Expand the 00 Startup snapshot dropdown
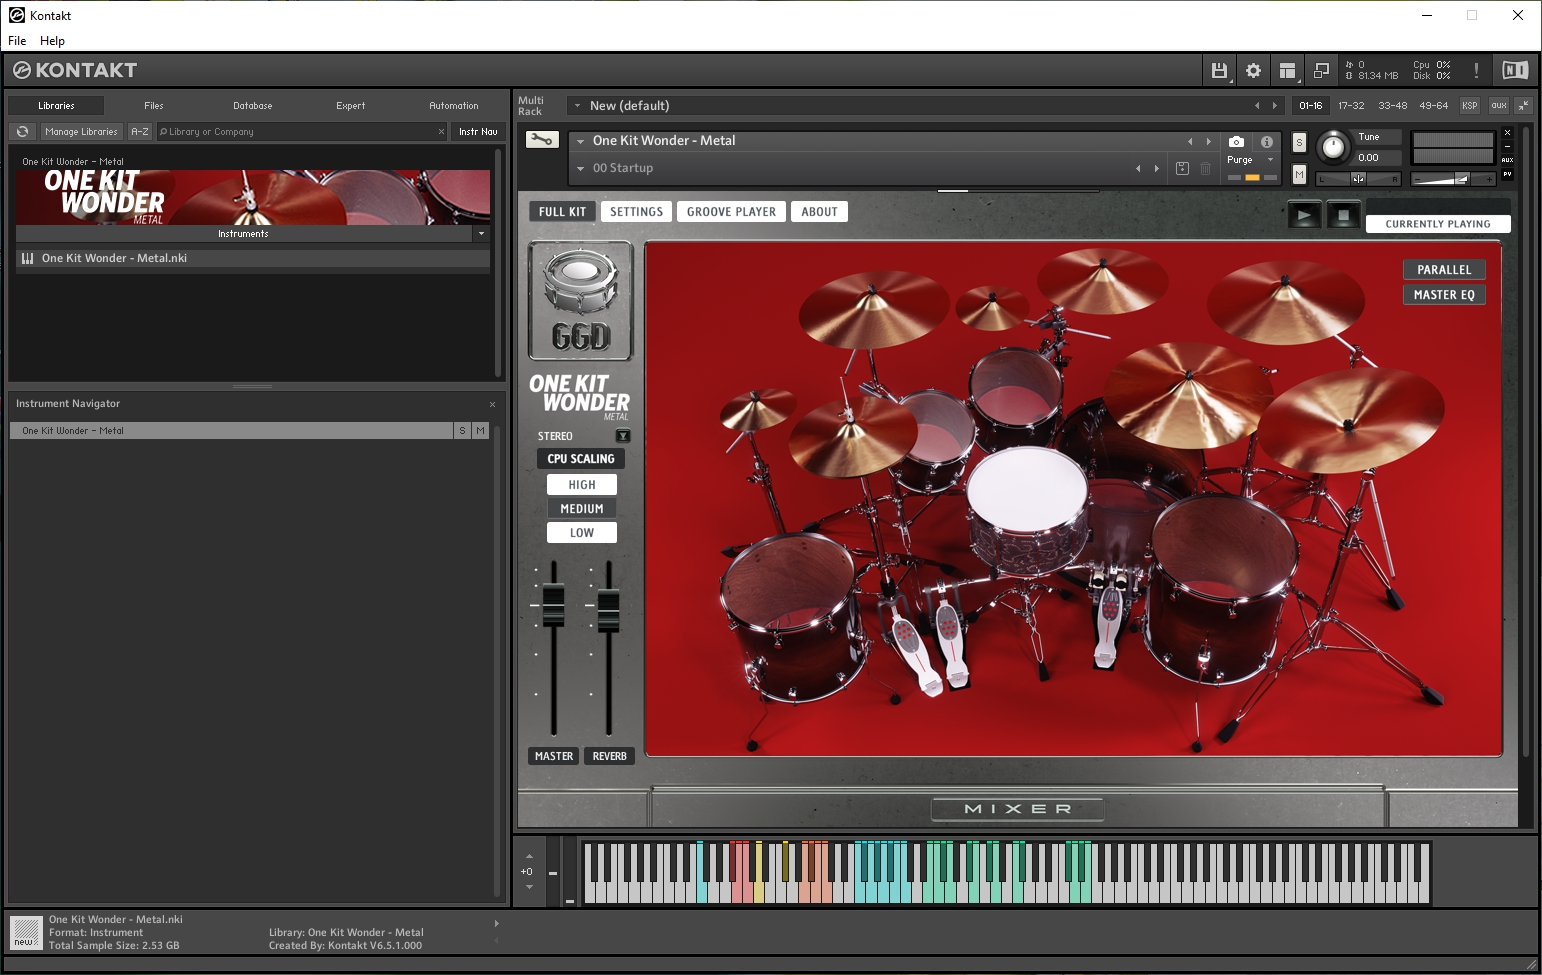The width and height of the screenshot is (1542, 975). [x=580, y=169]
